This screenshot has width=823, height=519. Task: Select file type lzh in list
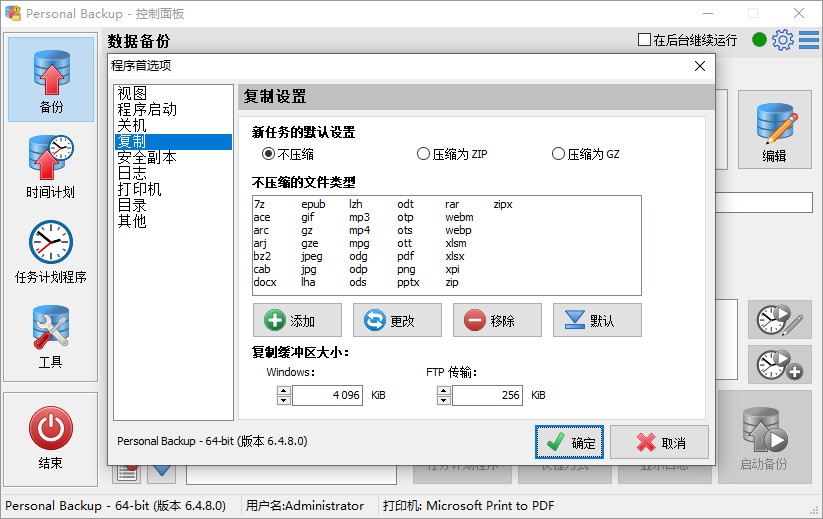coord(356,204)
